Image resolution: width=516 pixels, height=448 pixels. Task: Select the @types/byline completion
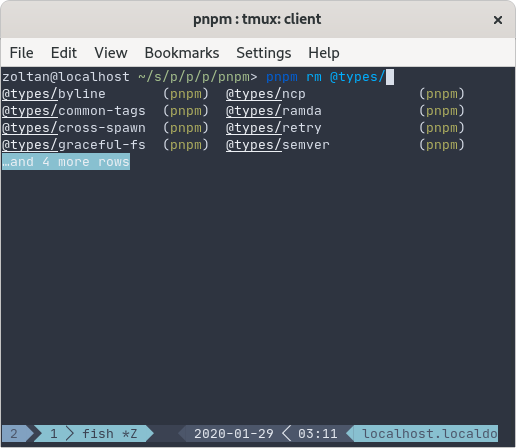pos(54,94)
